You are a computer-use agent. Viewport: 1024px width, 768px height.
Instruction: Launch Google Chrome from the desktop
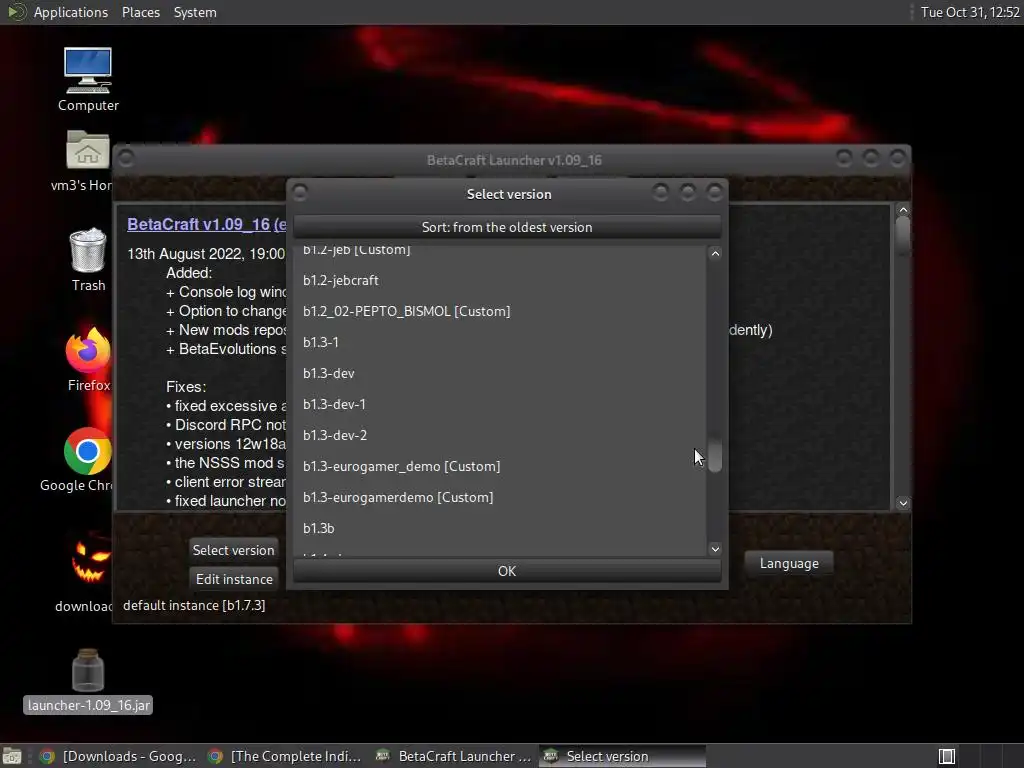pyautogui.click(x=88, y=451)
